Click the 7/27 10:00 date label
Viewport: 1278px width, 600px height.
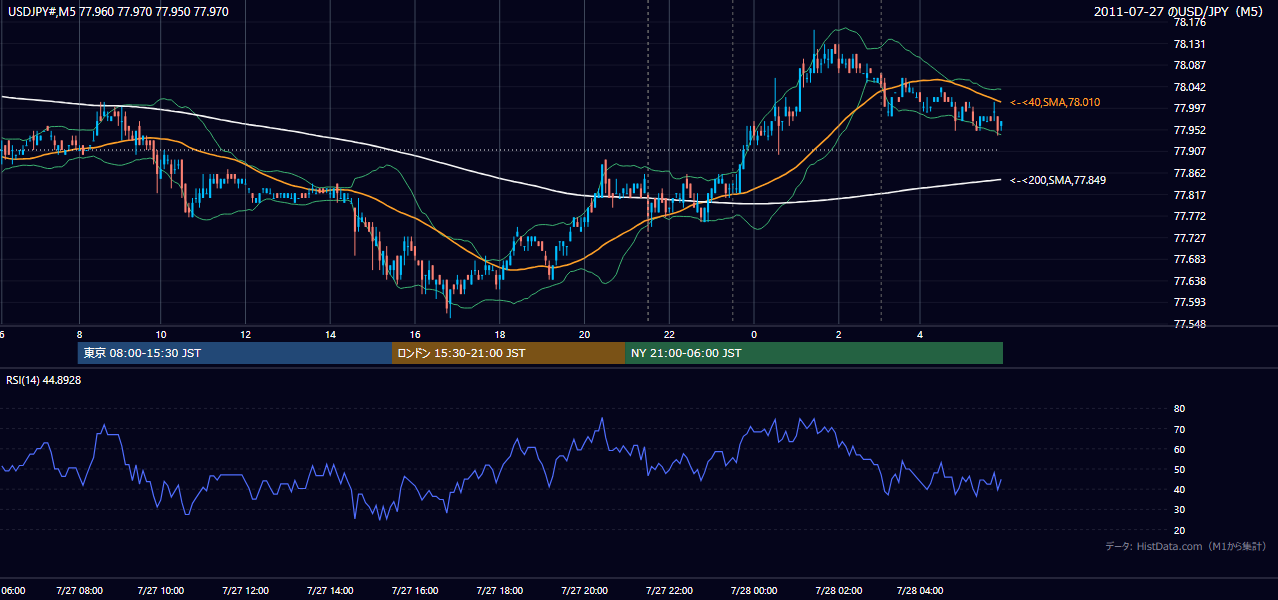pyautogui.click(x=161, y=591)
